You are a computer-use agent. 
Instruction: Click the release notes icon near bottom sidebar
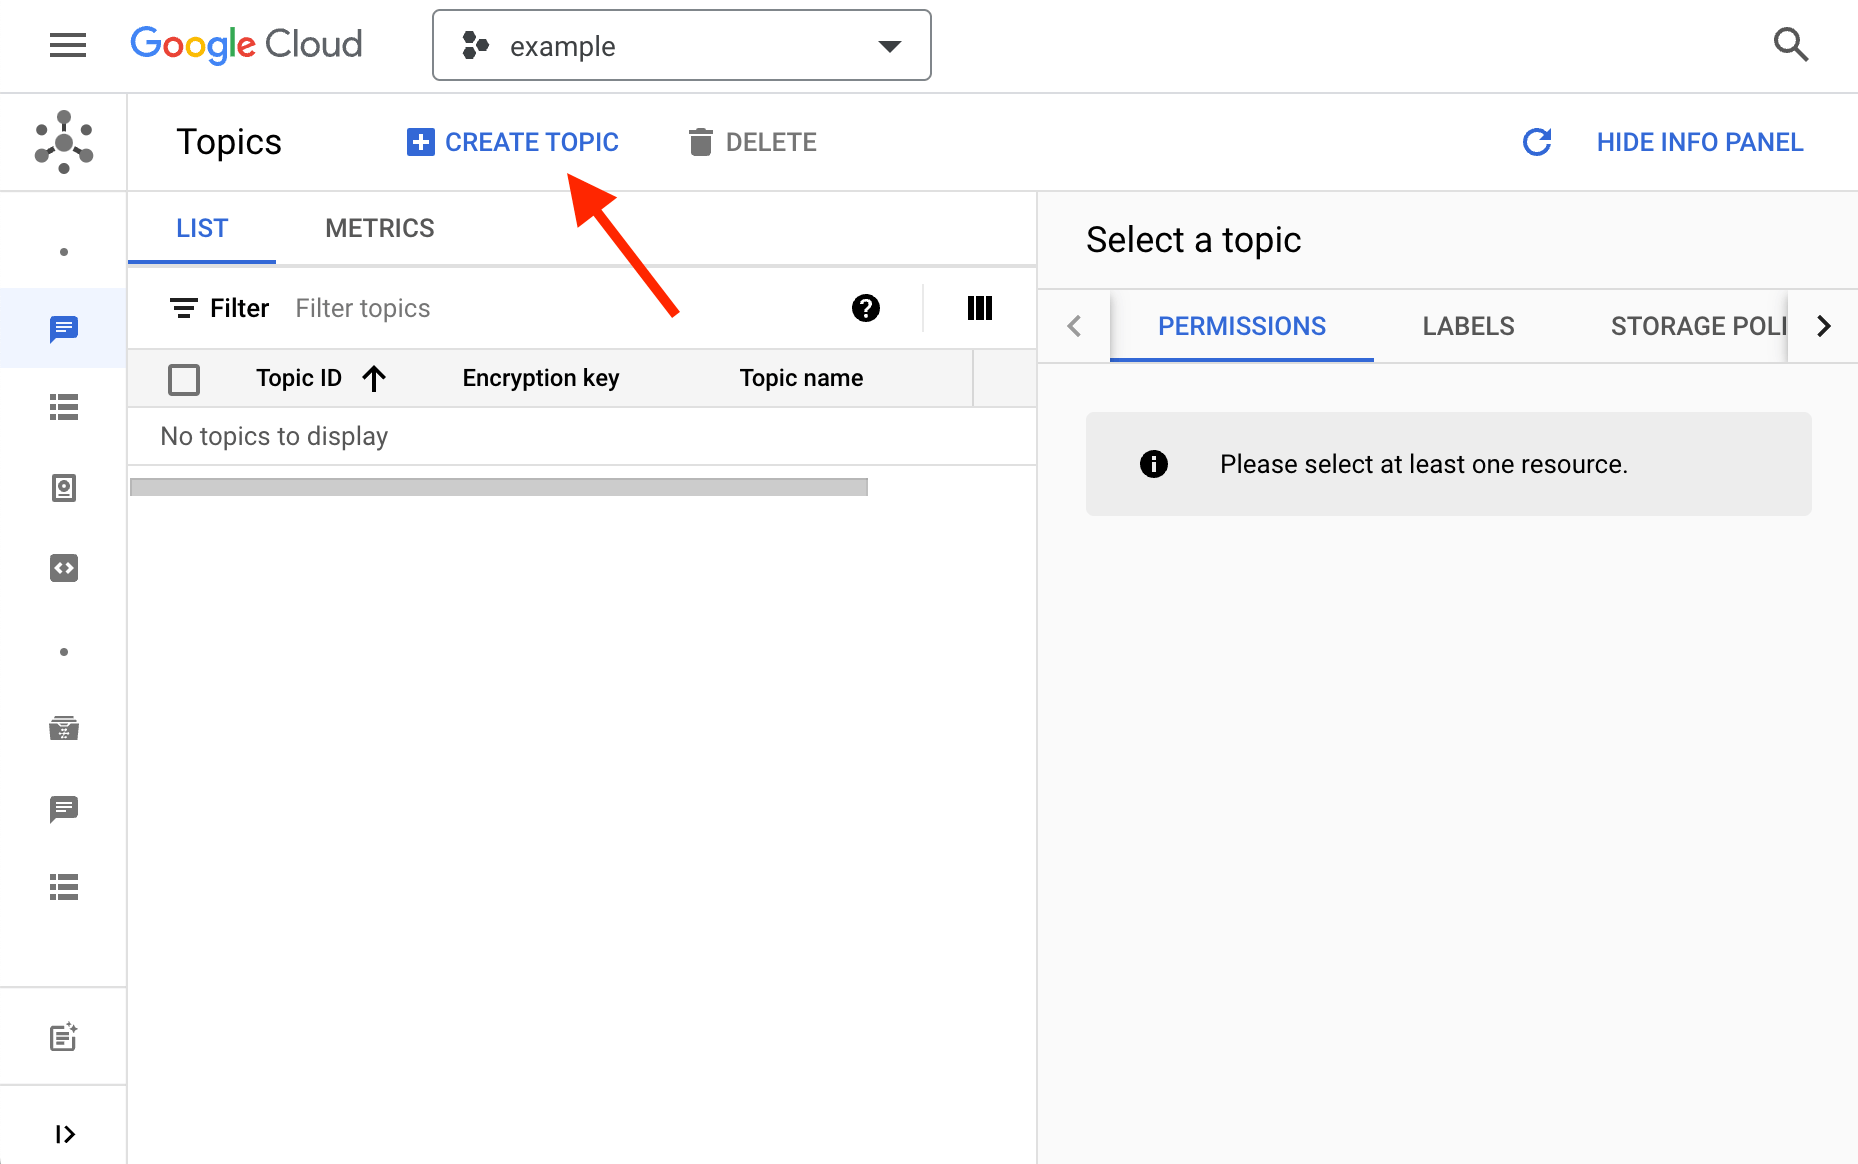63,1037
